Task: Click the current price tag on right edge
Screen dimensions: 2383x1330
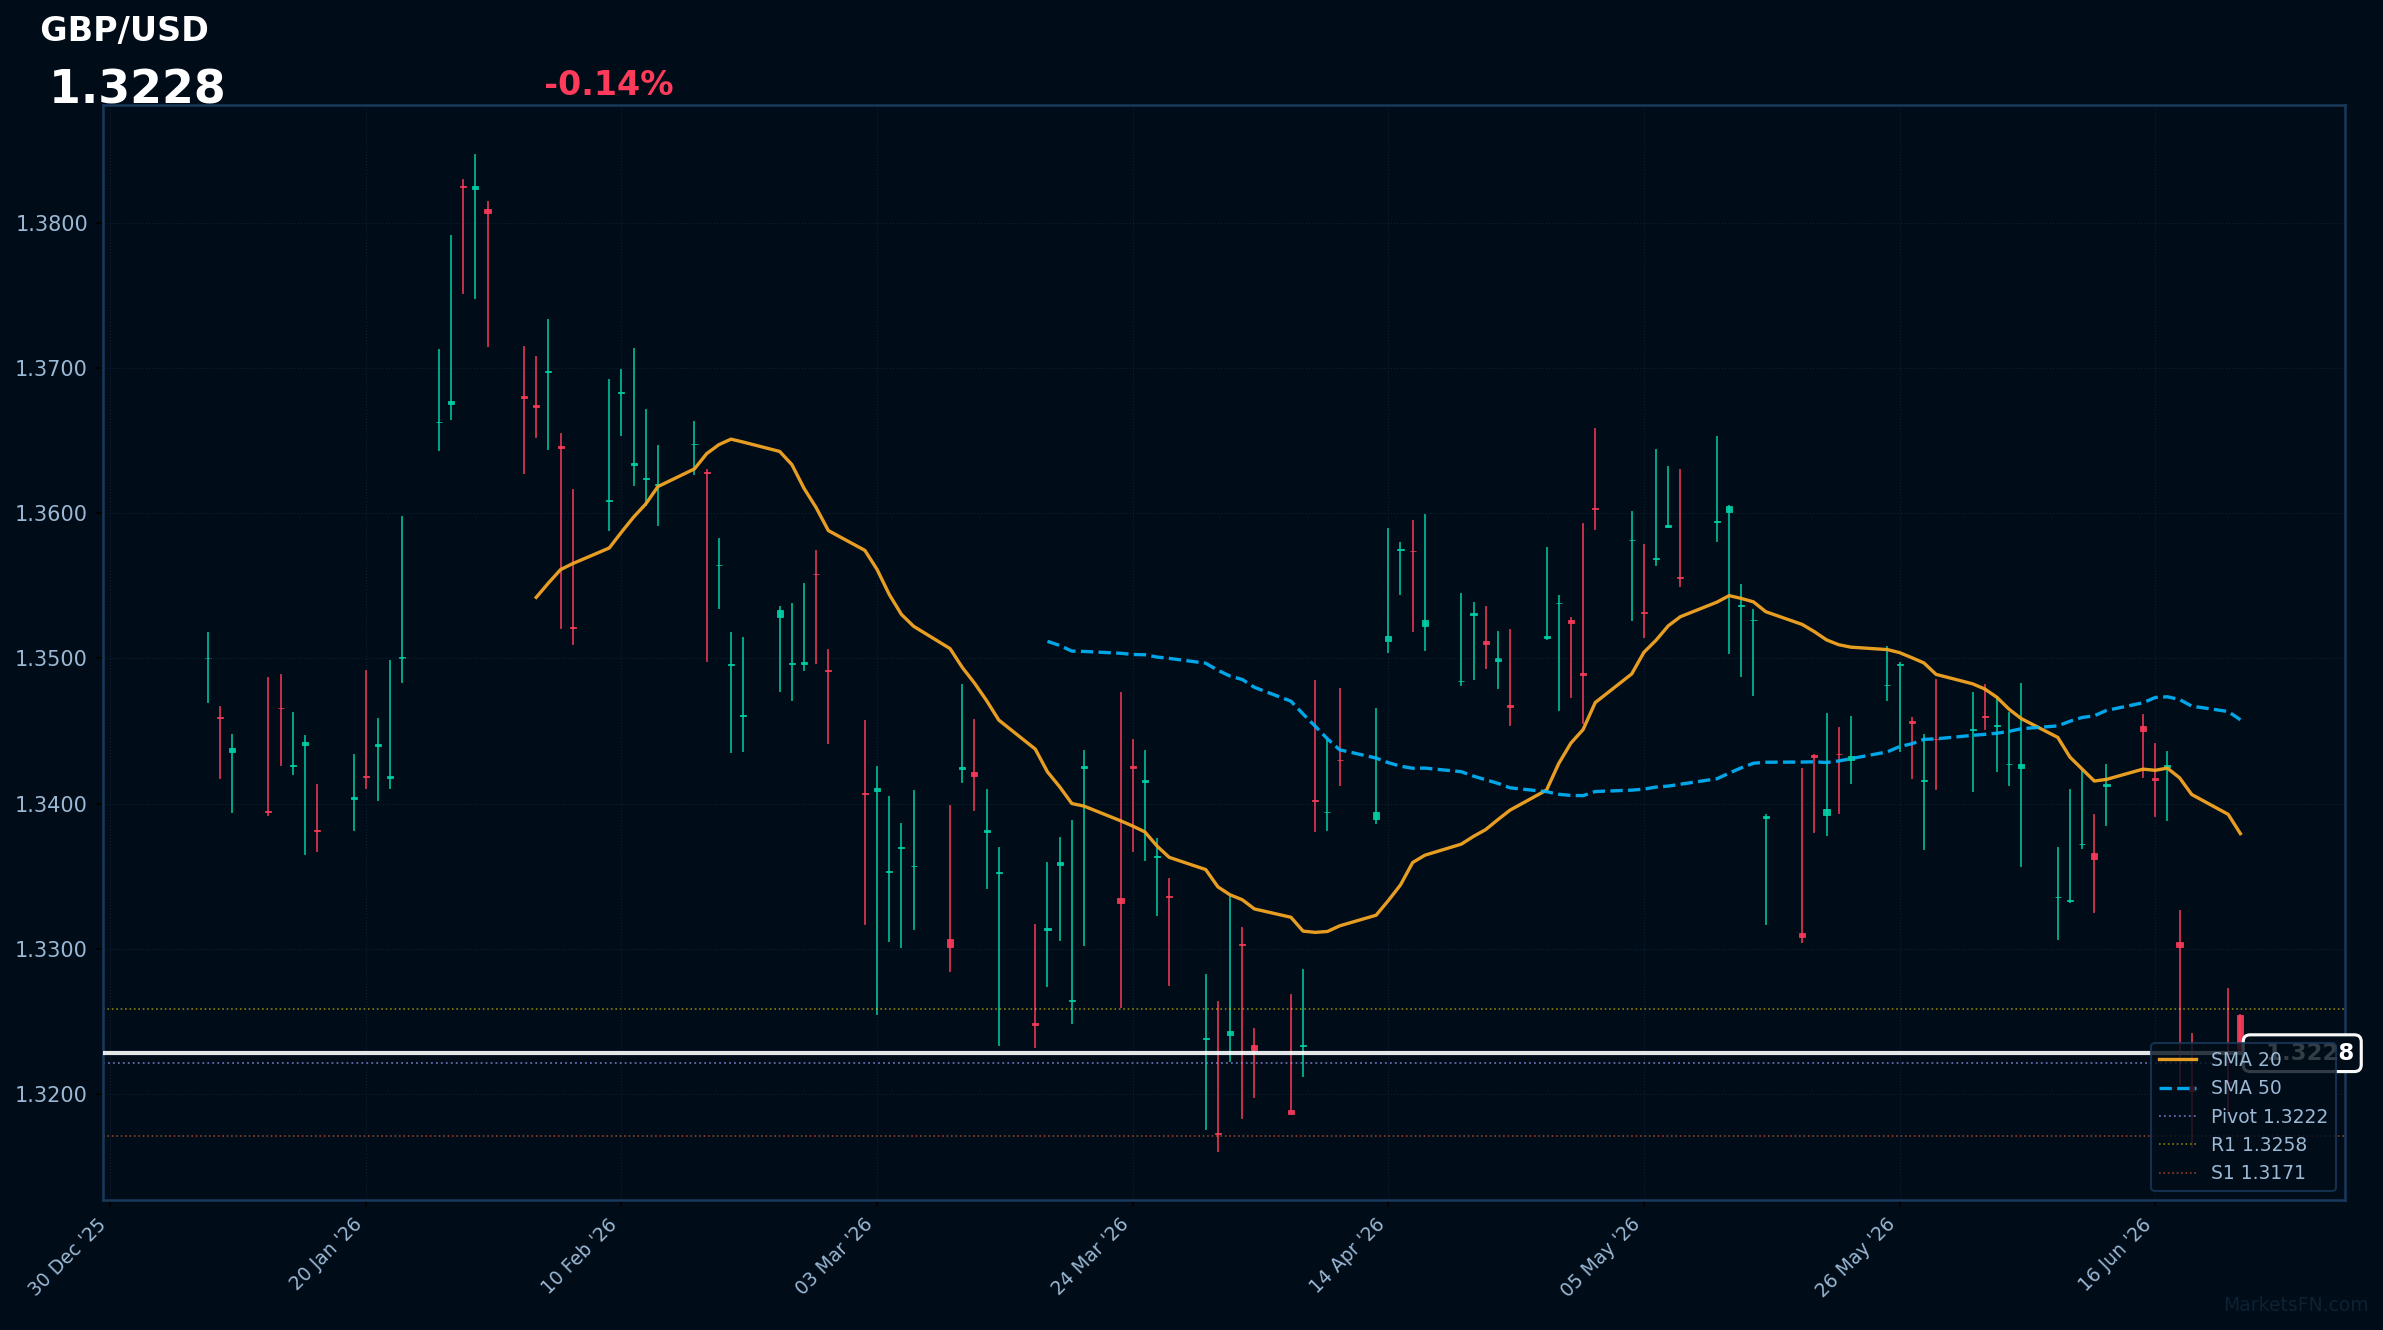Action: pos(2302,1053)
